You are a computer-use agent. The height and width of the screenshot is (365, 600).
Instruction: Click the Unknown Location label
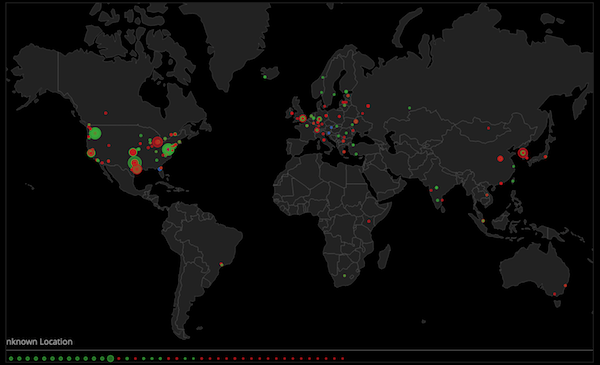pos(39,342)
